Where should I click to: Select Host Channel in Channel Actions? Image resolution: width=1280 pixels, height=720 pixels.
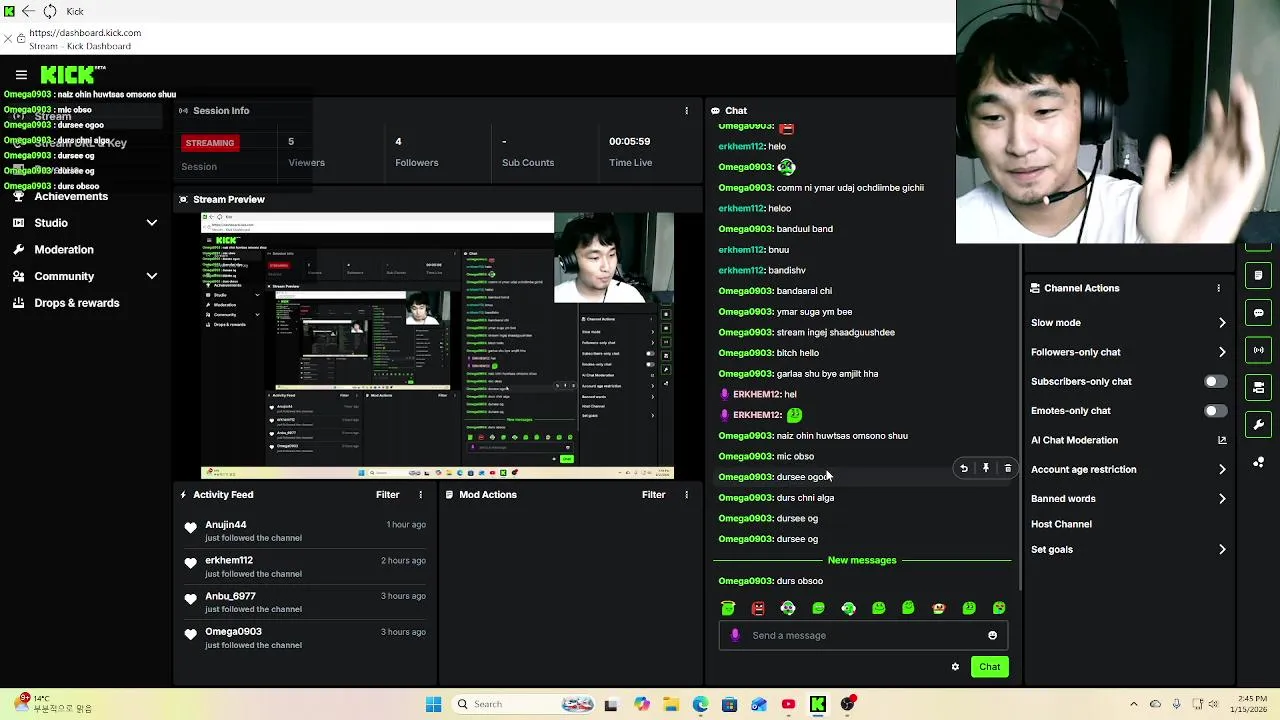[1061, 524]
